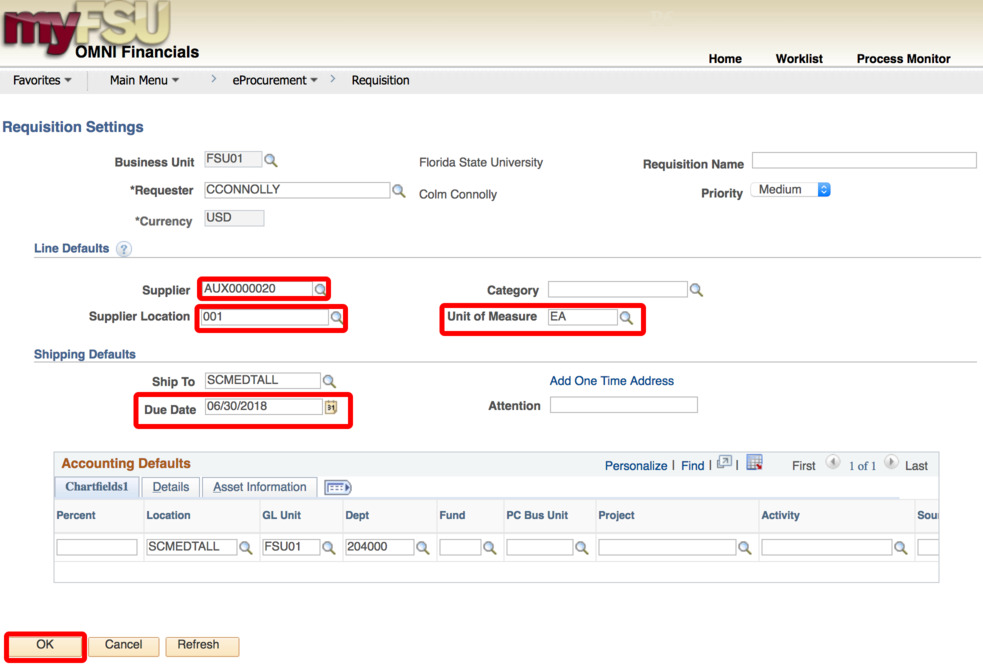Image resolution: width=983 pixels, height=668 pixels.
Task: Open Priority Medium dropdown
Action: pos(791,189)
